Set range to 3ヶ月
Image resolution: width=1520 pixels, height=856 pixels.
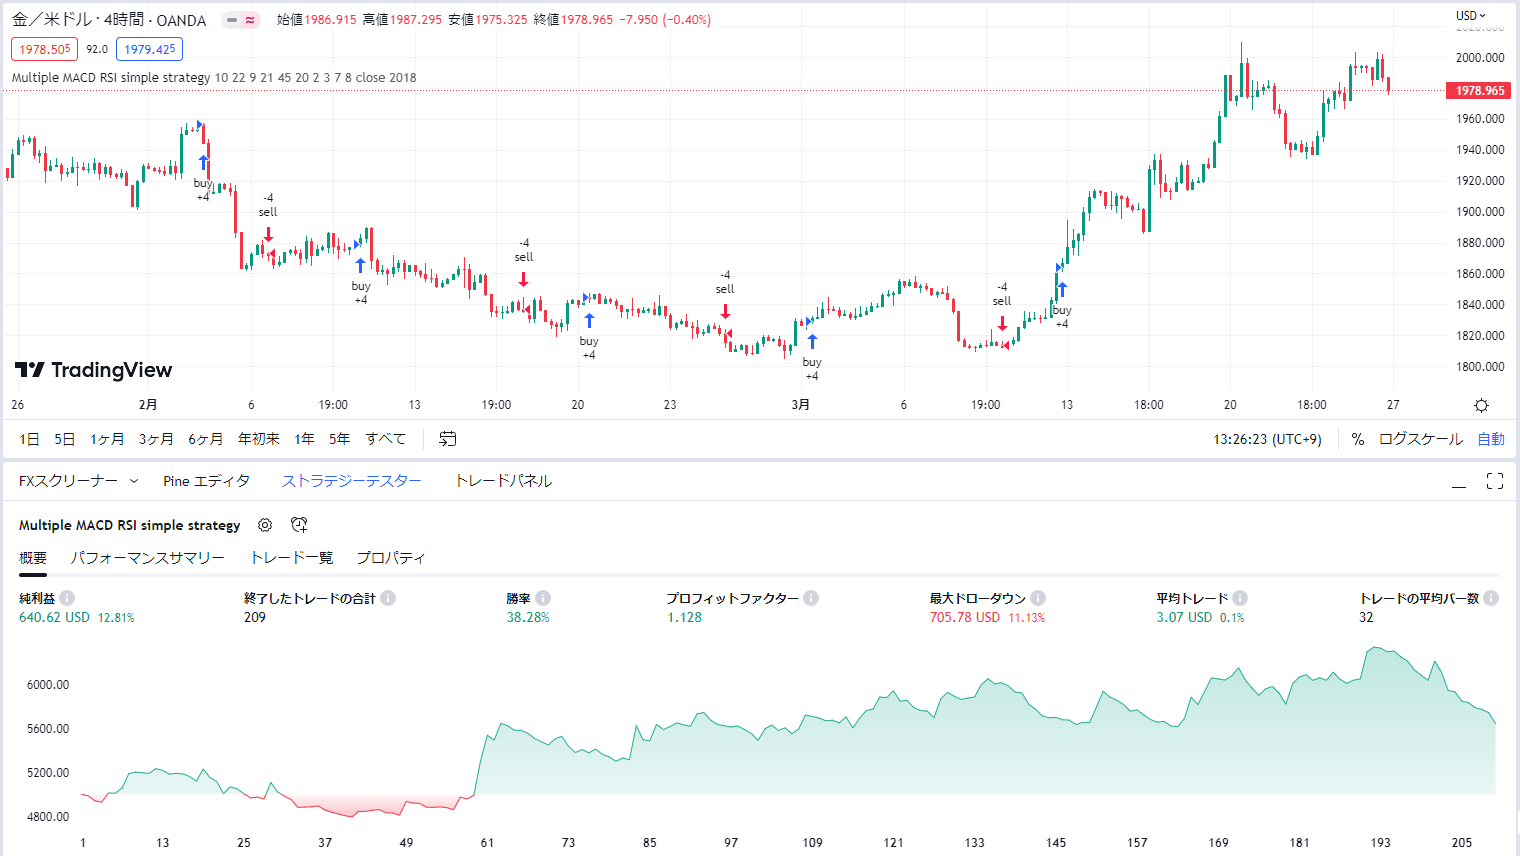(x=156, y=439)
